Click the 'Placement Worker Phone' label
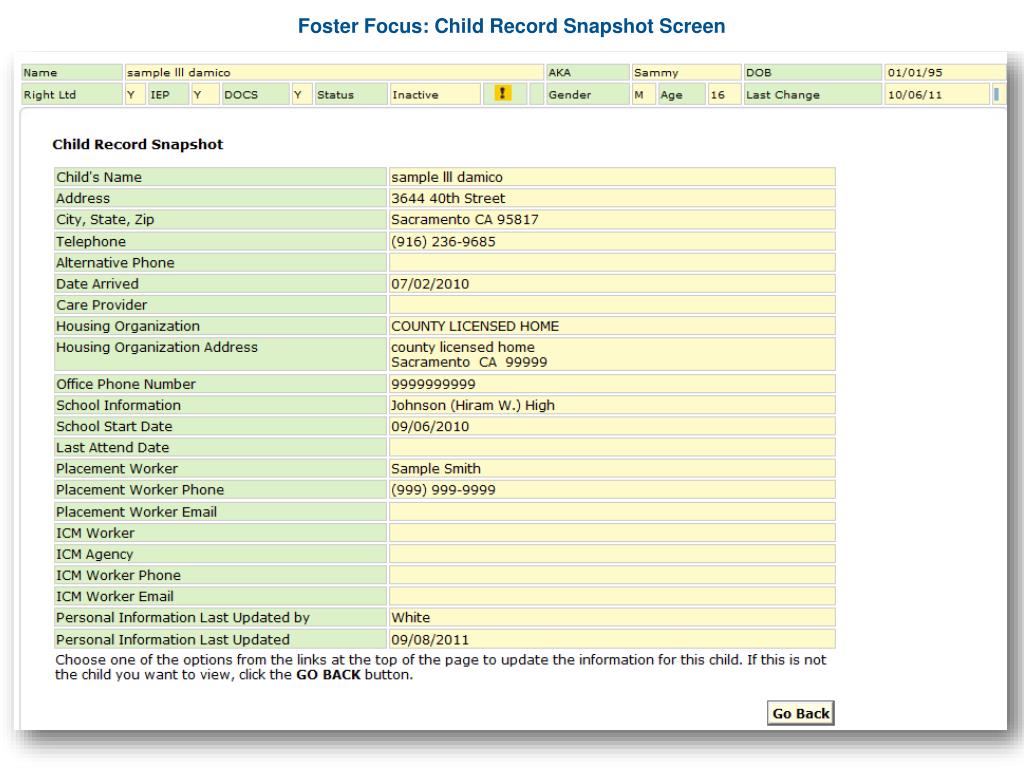This screenshot has height=768, width=1024. [140, 490]
